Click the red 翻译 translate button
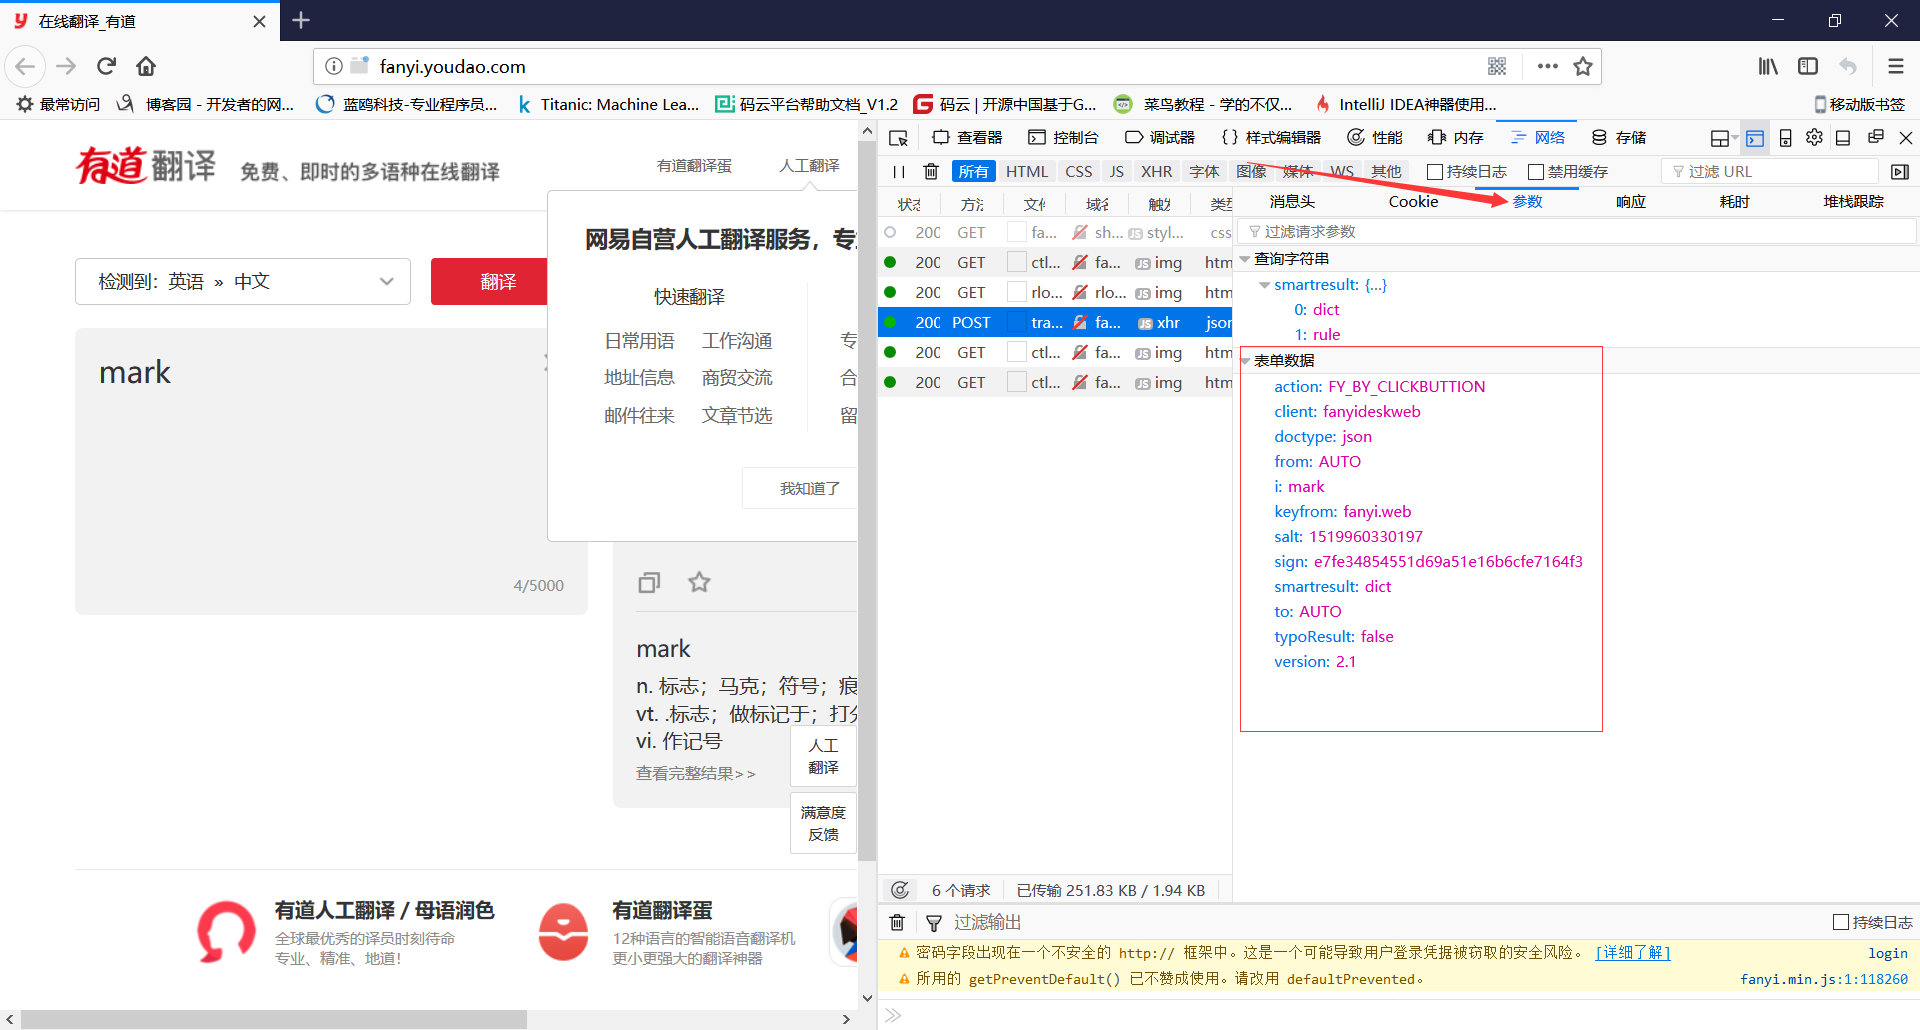 pyautogui.click(x=489, y=282)
